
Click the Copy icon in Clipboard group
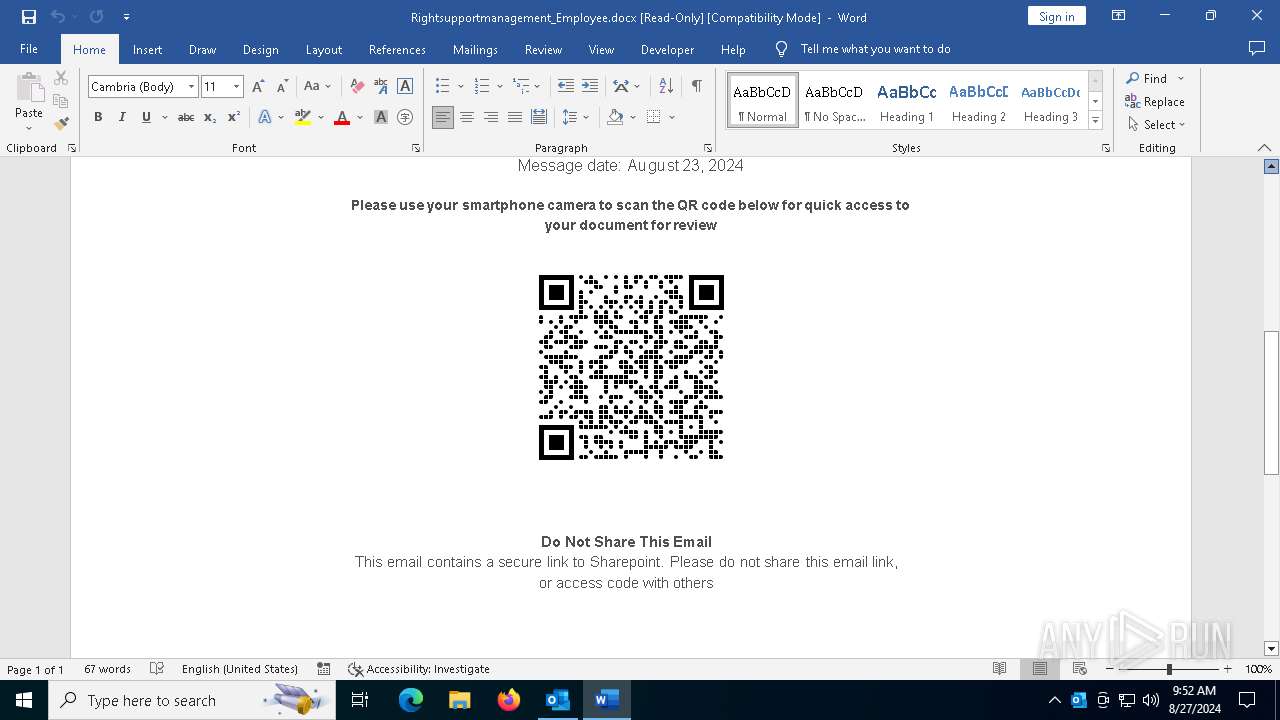click(x=61, y=101)
